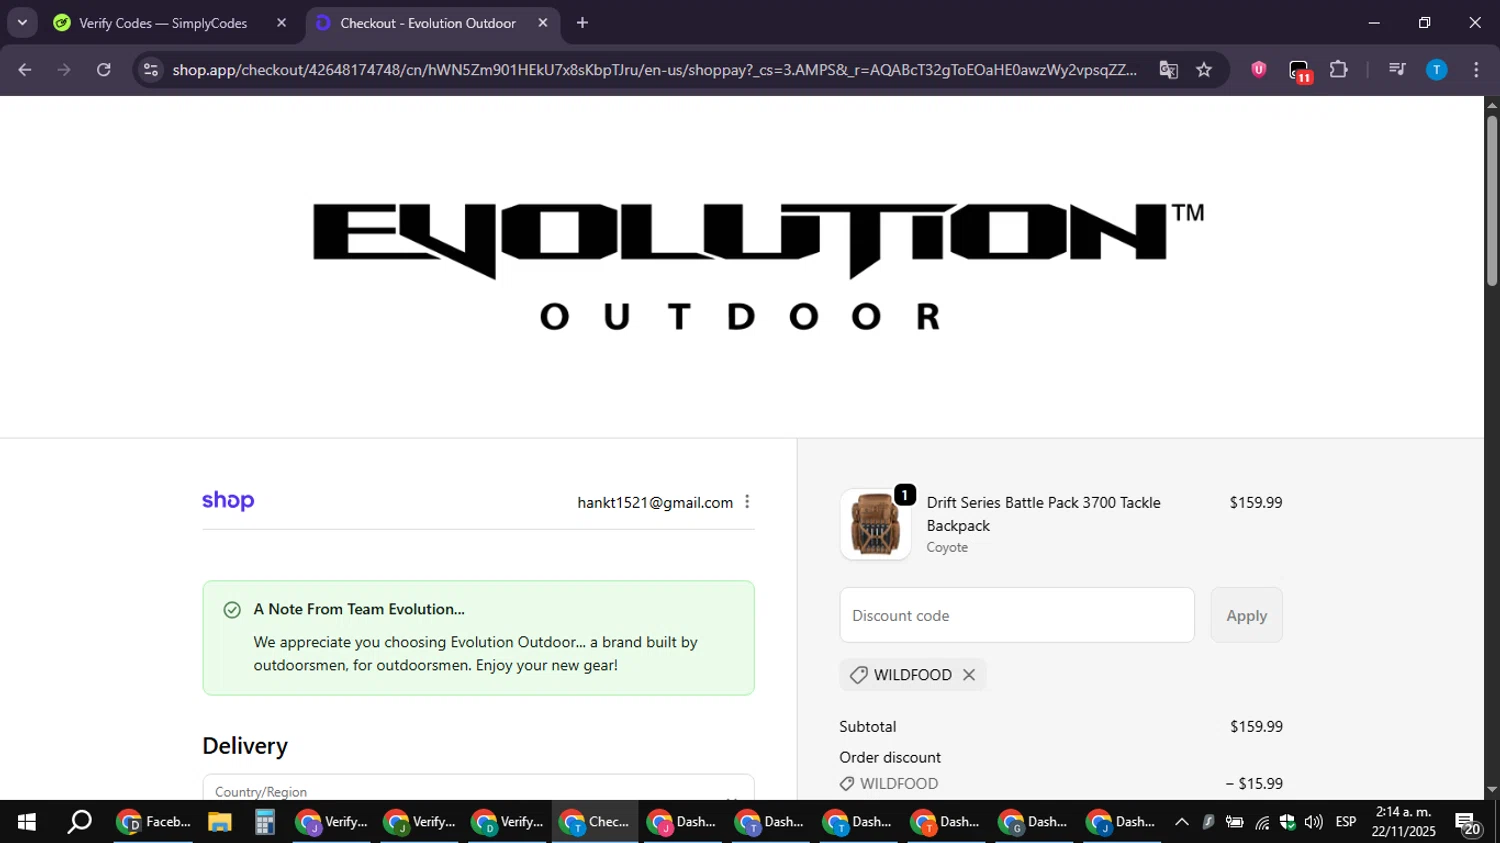The image size is (1500, 843).
Task: Click the battery status tray icon
Action: pos(1235,823)
